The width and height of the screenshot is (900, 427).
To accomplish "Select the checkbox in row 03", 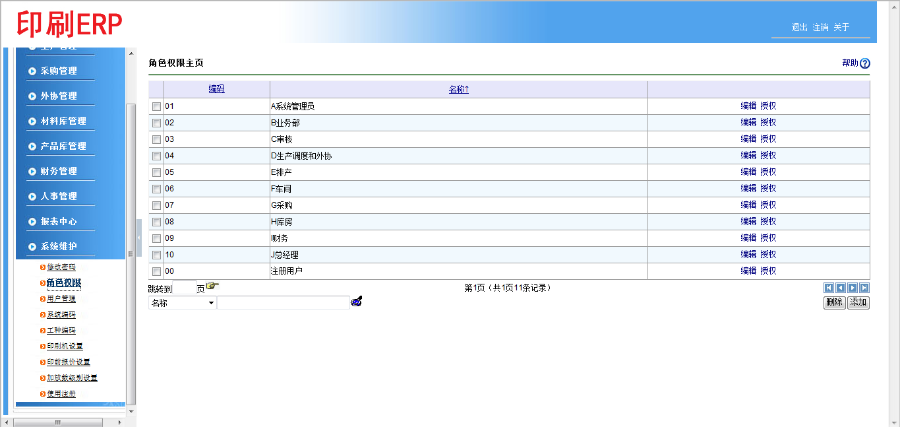I will pos(156,139).
